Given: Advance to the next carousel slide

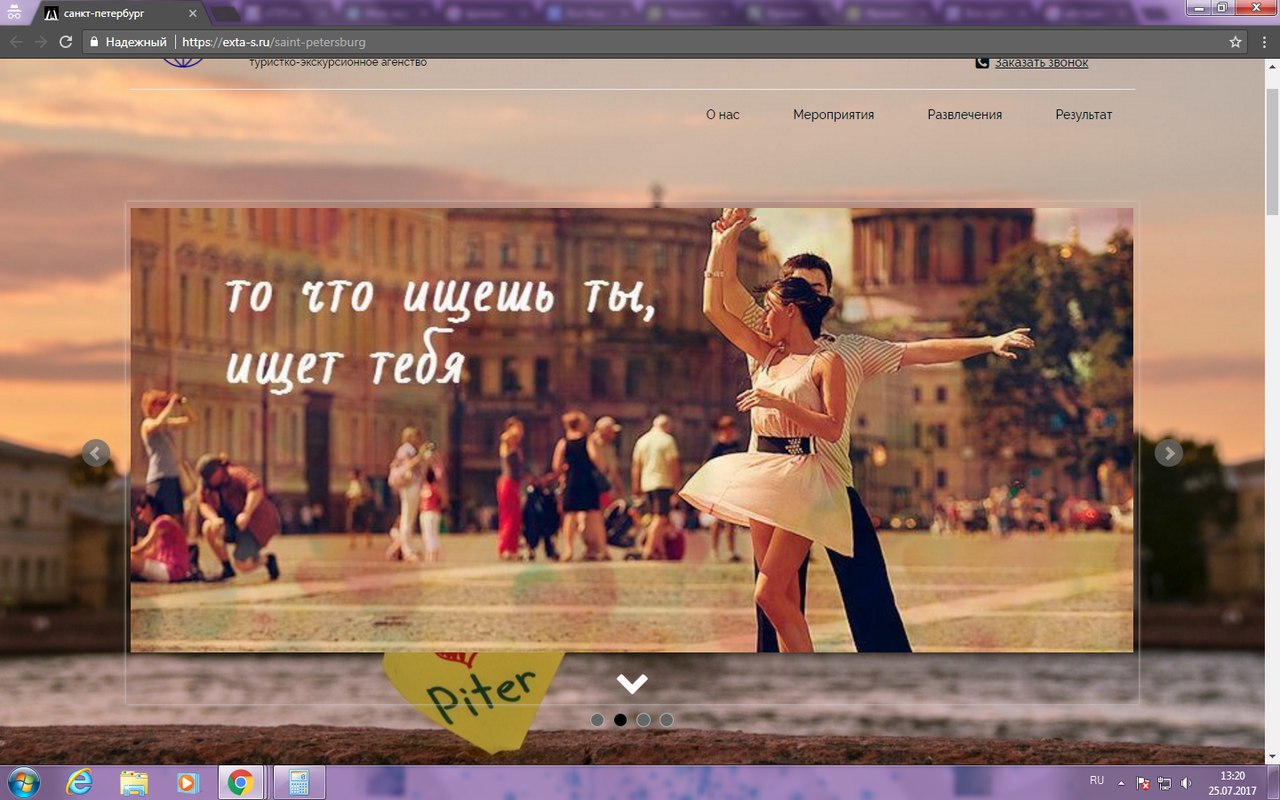Looking at the screenshot, I should pyautogui.click(x=1168, y=453).
